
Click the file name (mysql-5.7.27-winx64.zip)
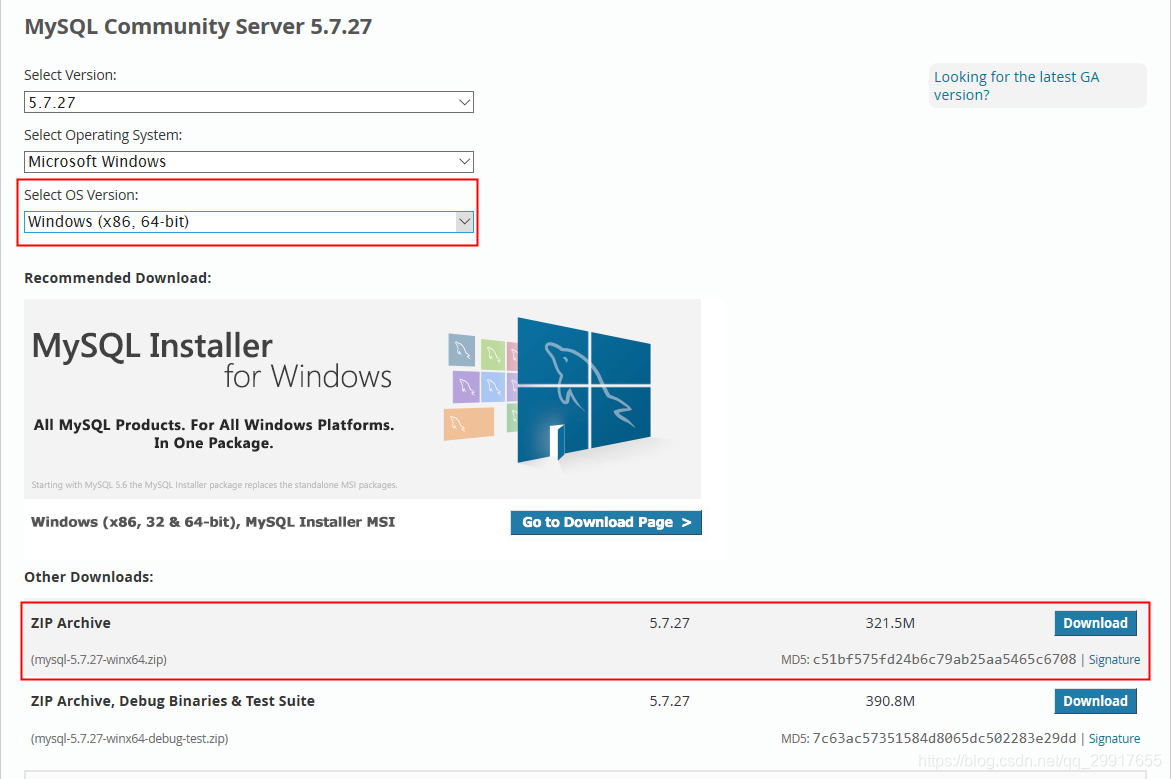coord(99,659)
